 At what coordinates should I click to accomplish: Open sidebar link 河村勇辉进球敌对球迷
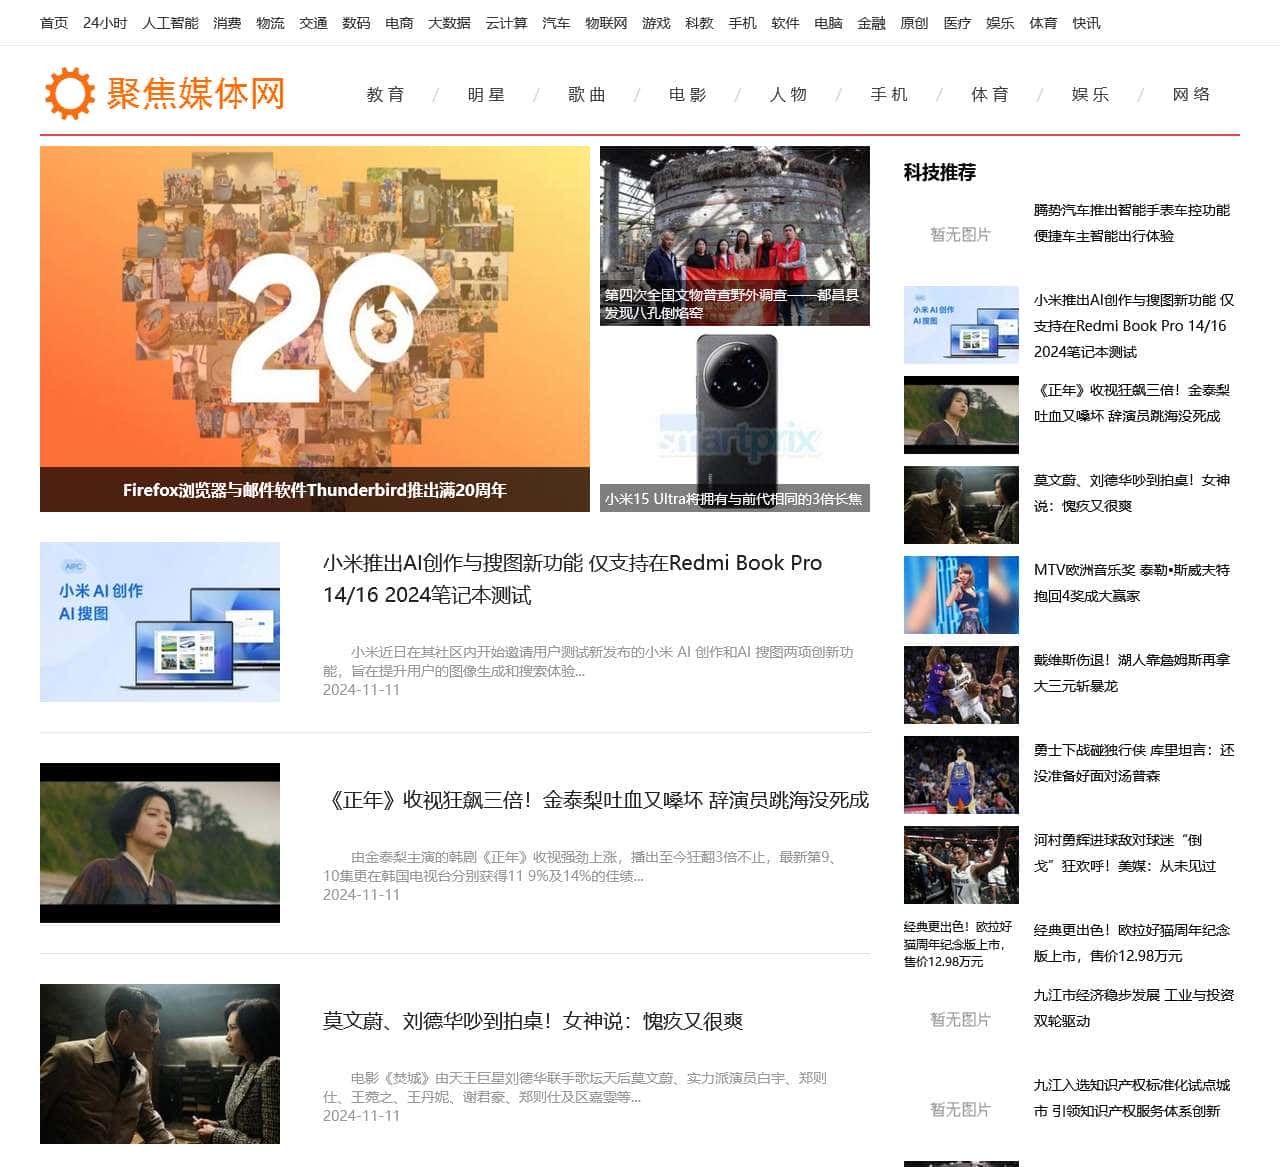[x=1125, y=853]
